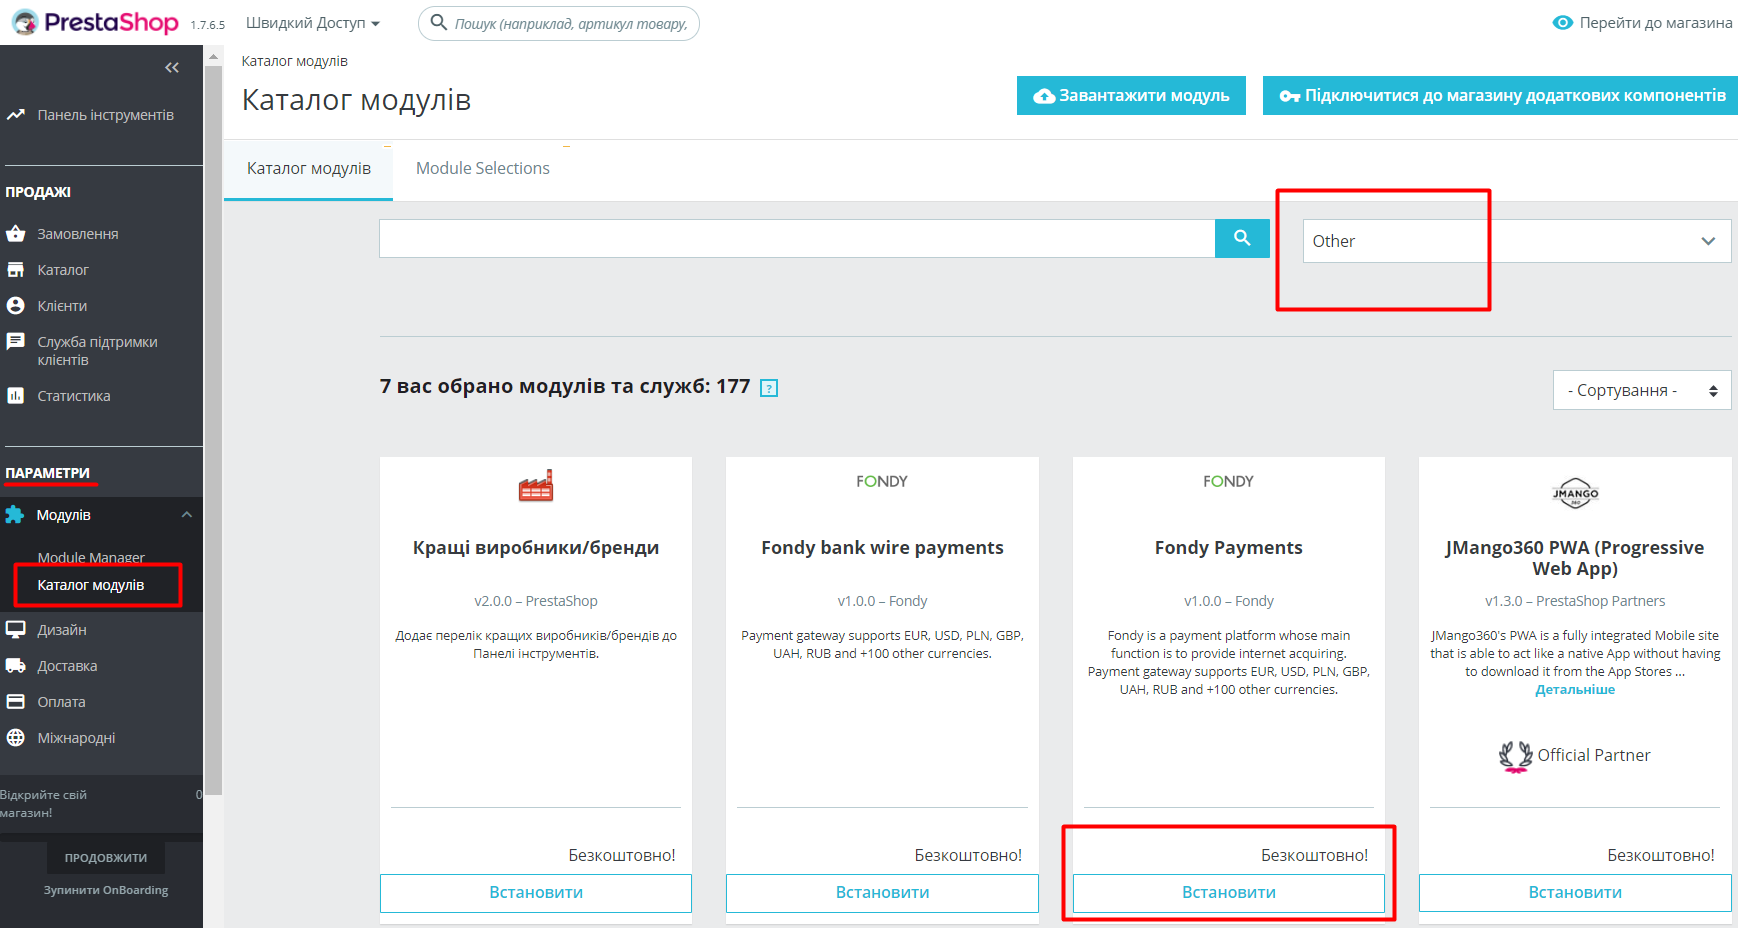Image resolution: width=1738 pixels, height=928 pixels.
Task: Collapse the sidebar with double-chevron icon
Action: tap(172, 68)
